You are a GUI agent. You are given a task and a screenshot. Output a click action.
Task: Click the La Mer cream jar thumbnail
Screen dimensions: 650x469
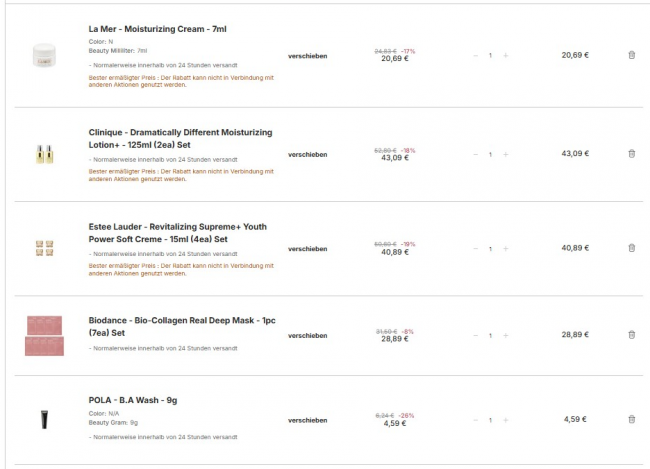tap(44, 54)
